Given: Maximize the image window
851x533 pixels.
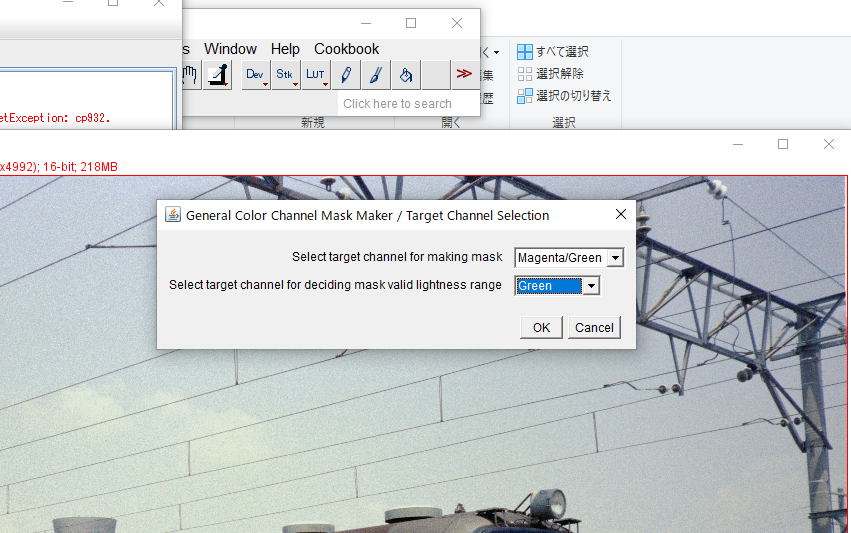Looking at the screenshot, I should tap(783, 144).
